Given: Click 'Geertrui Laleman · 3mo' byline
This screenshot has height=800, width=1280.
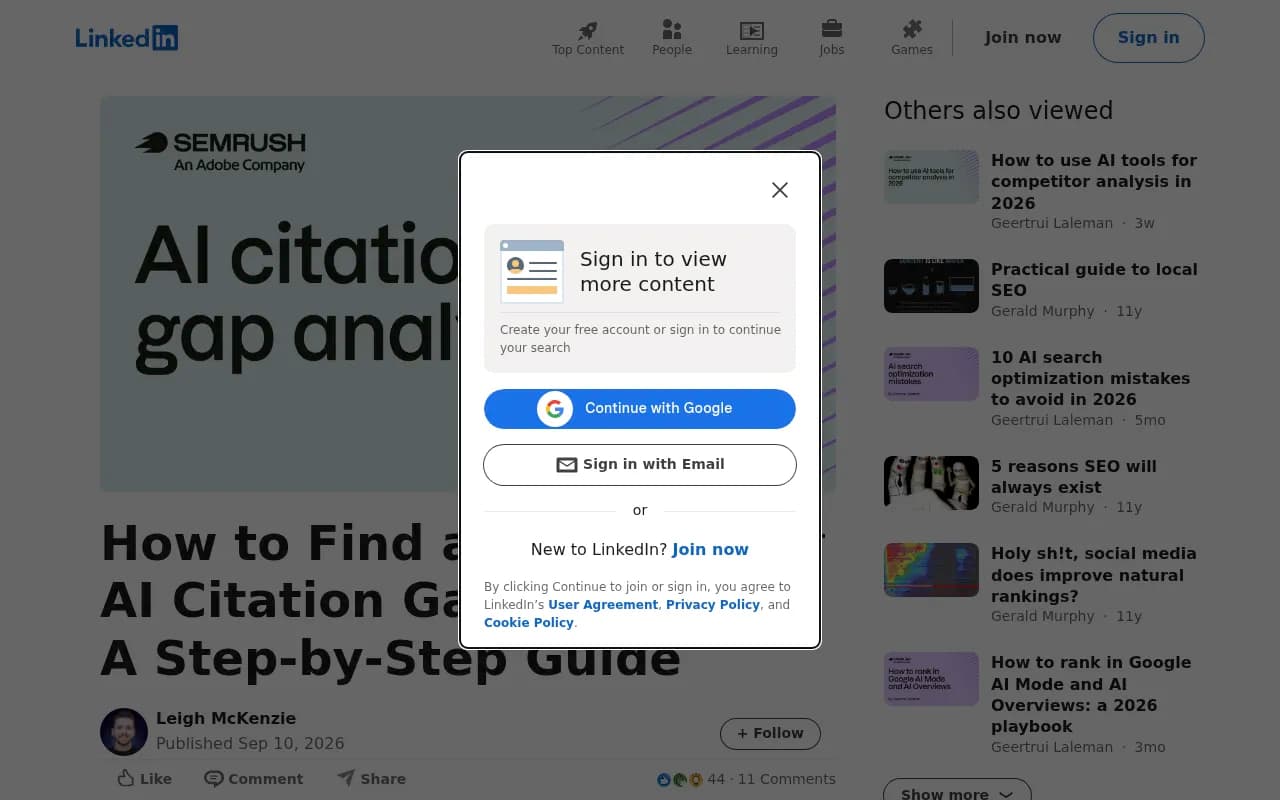Looking at the screenshot, I should point(1078,747).
